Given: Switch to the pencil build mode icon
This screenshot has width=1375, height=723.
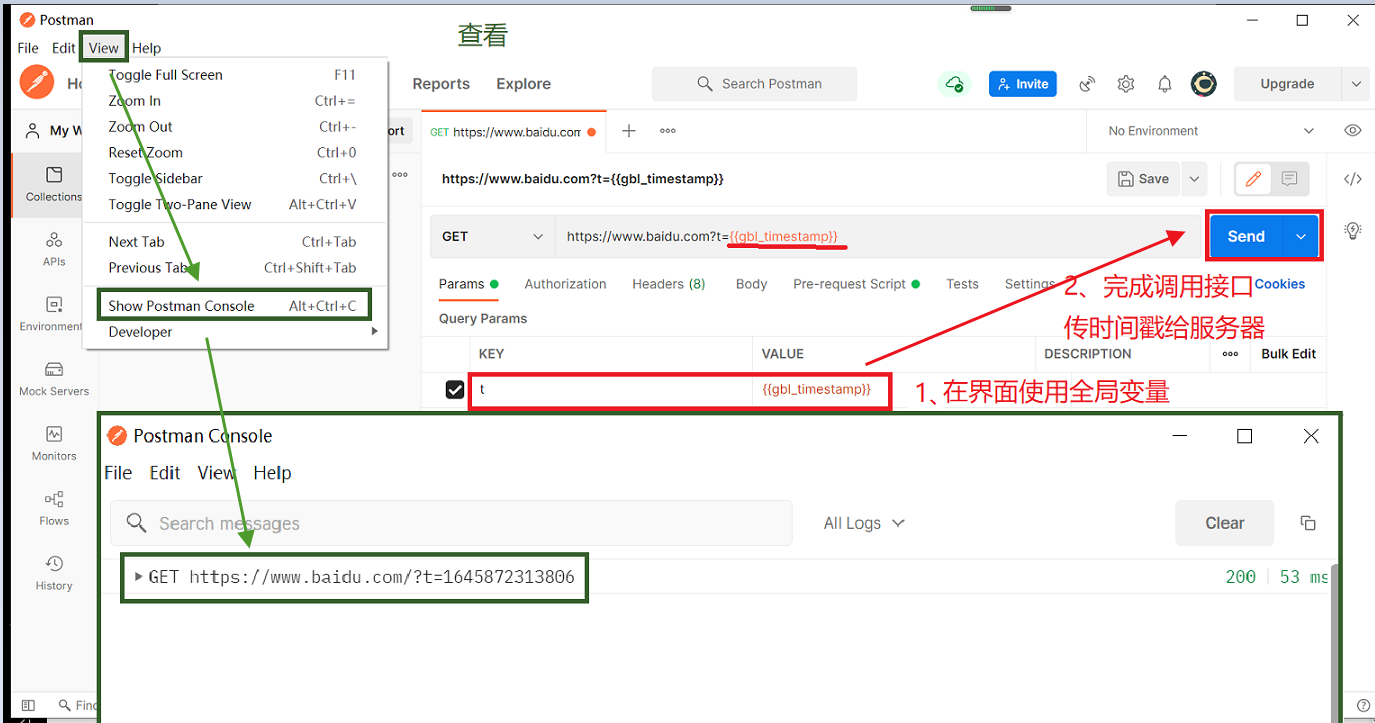Looking at the screenshot, I should click(x=1253, y=179).
